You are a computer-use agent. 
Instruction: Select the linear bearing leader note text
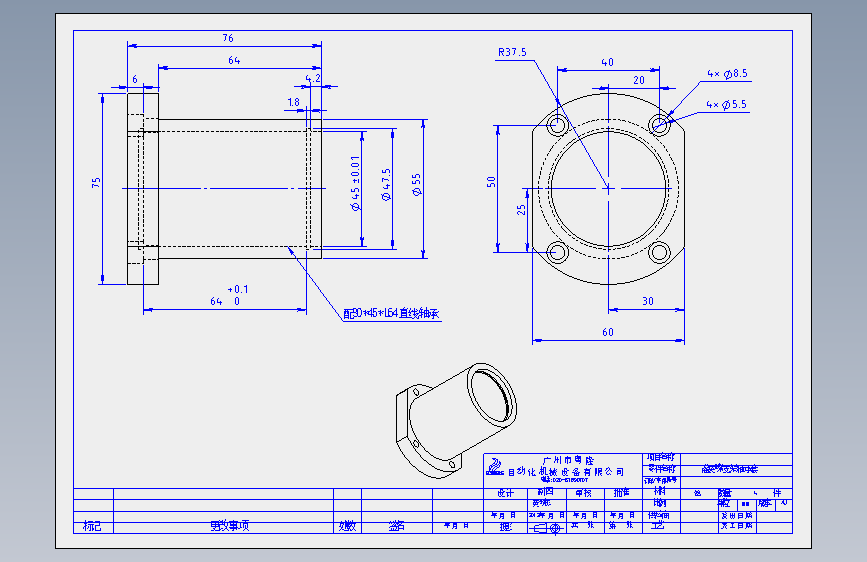pos(391,313)
